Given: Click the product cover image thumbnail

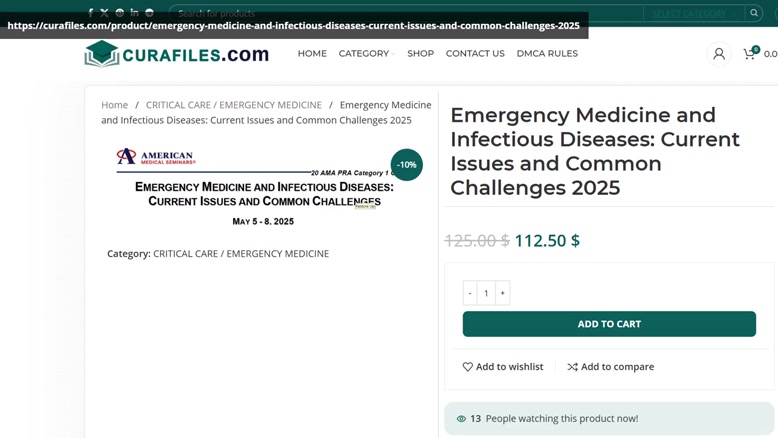Looking at the screenshot, I should (263, 188).
